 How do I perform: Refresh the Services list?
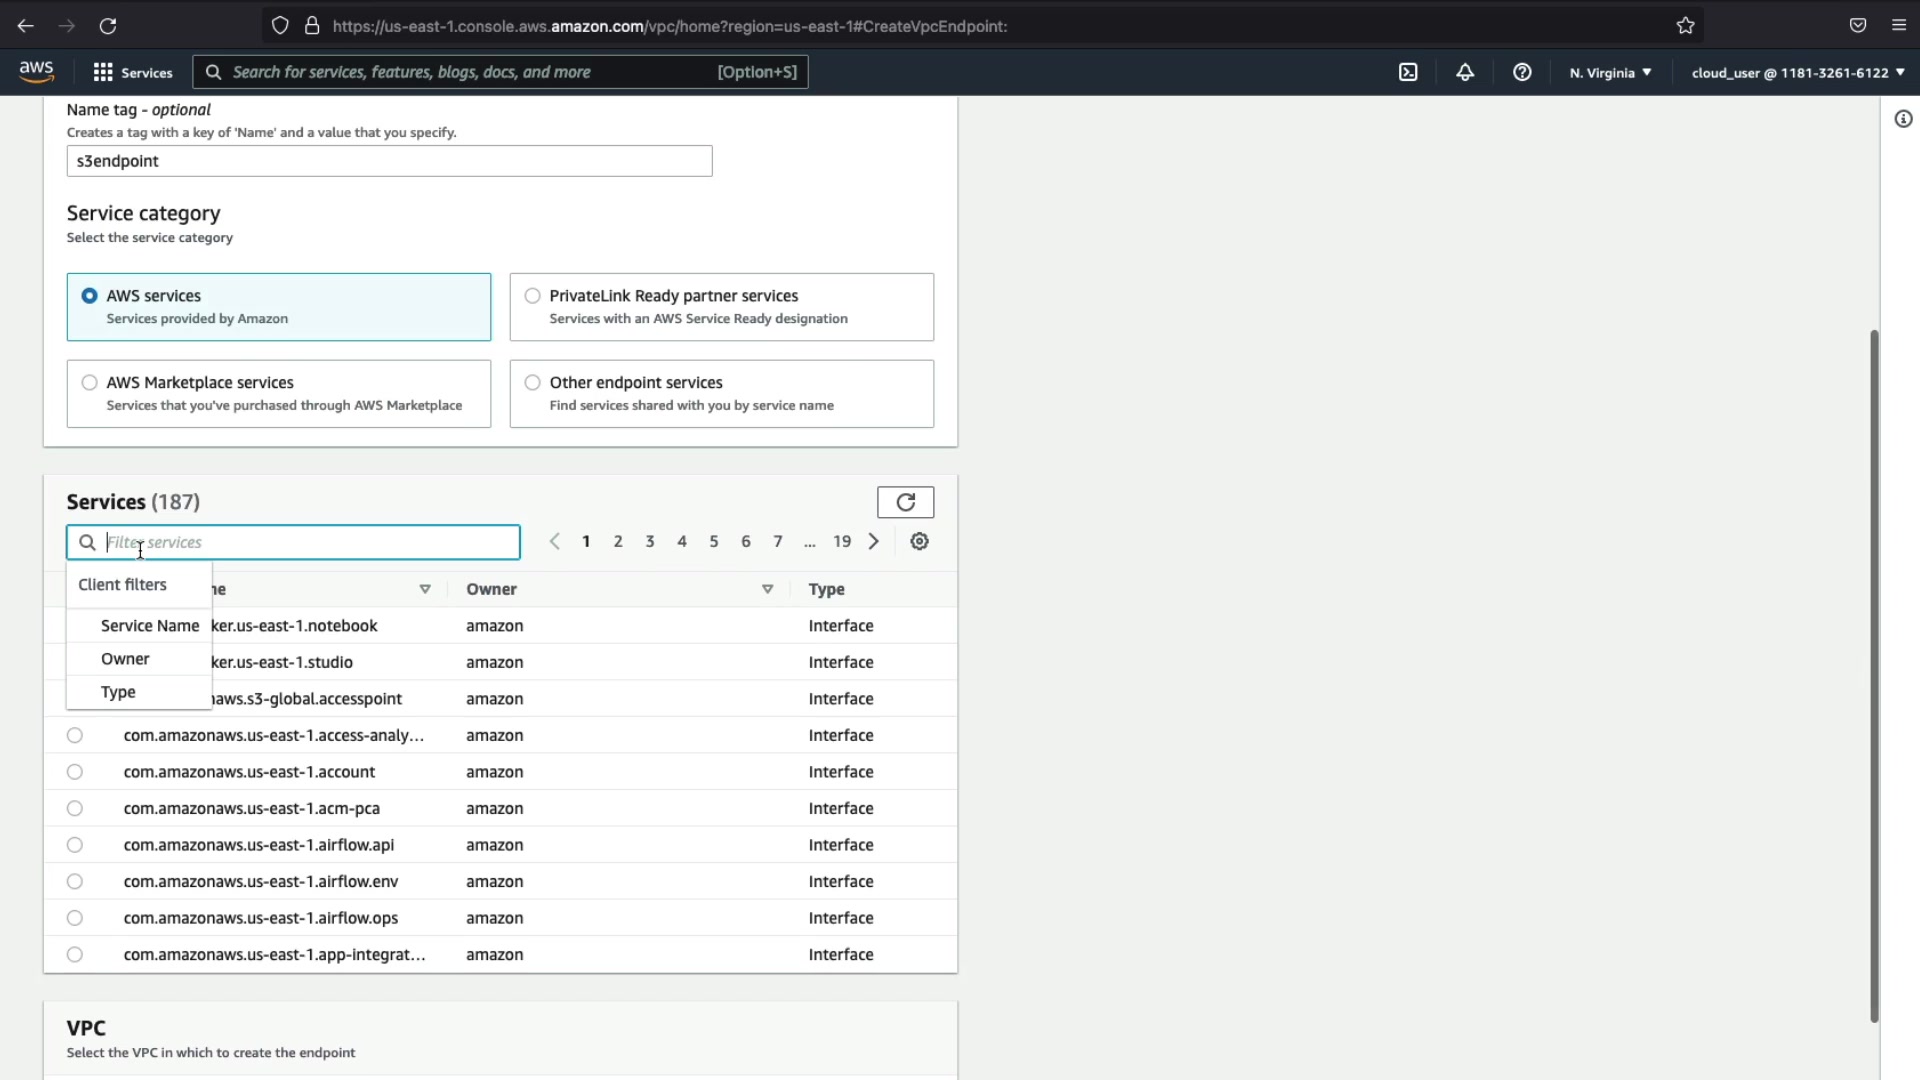905,502
